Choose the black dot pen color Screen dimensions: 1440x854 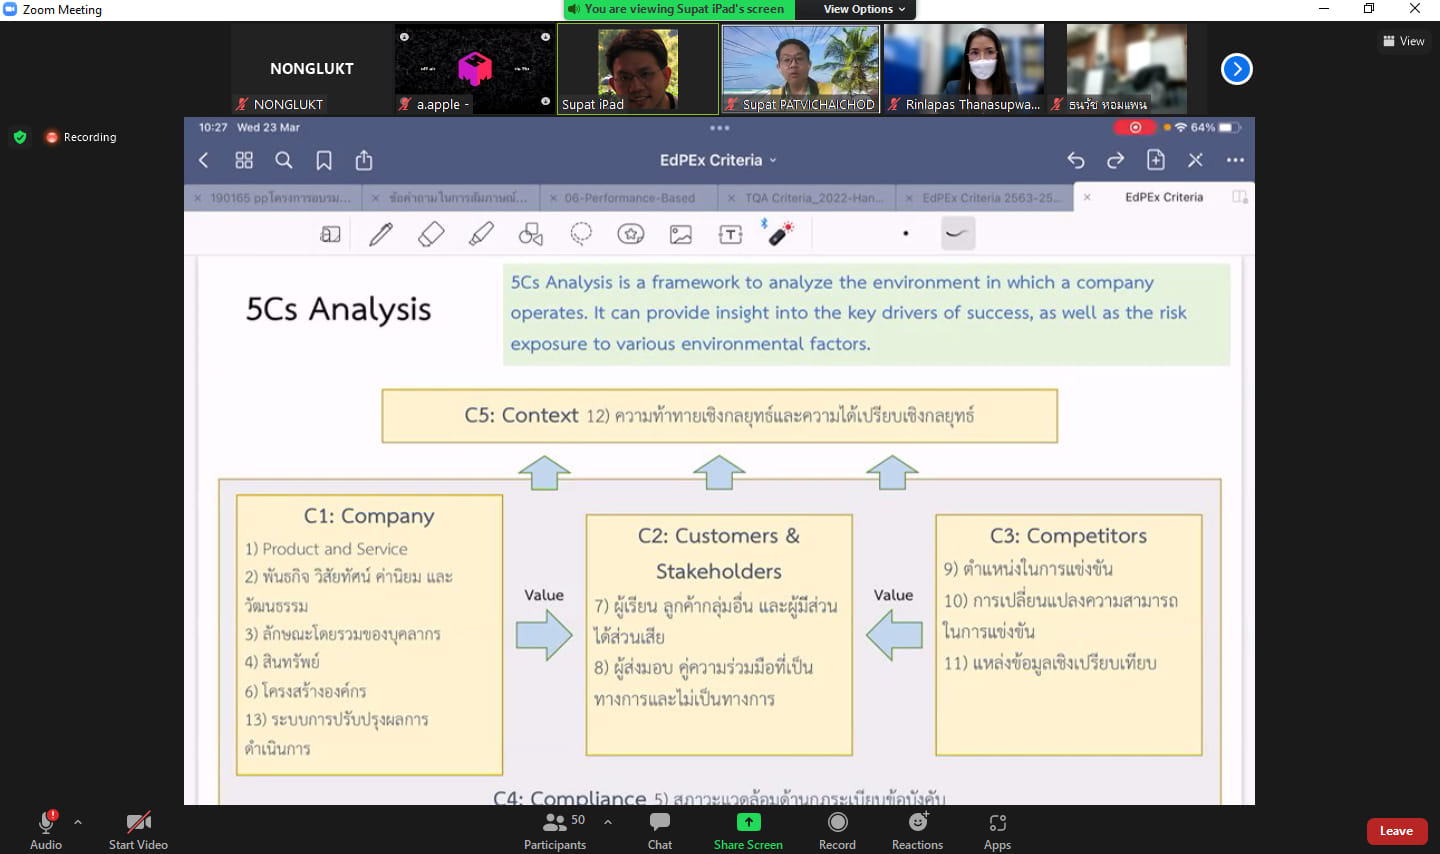point(906,234)
